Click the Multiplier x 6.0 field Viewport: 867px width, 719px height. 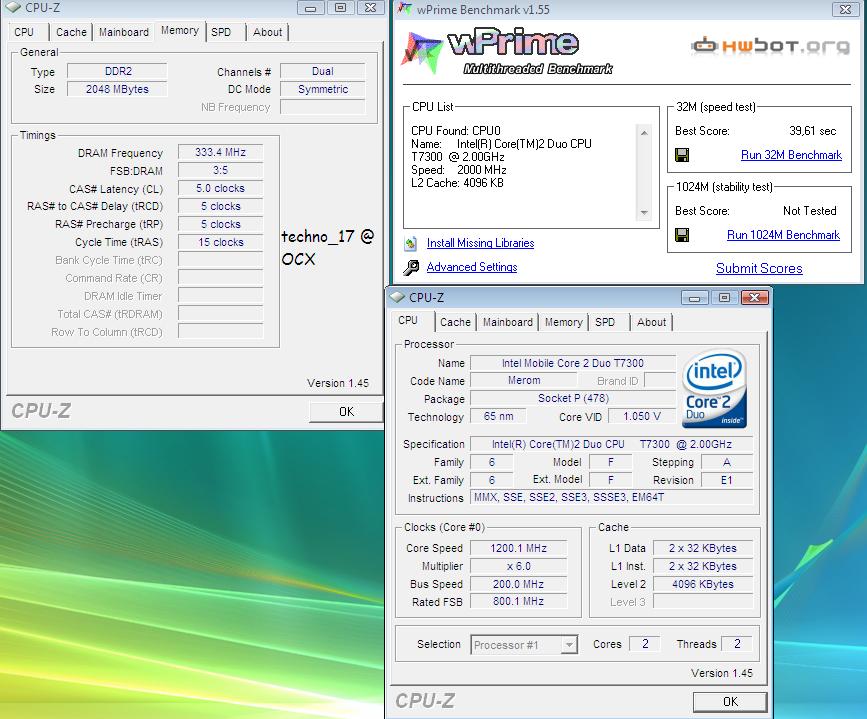pos(519,566)
